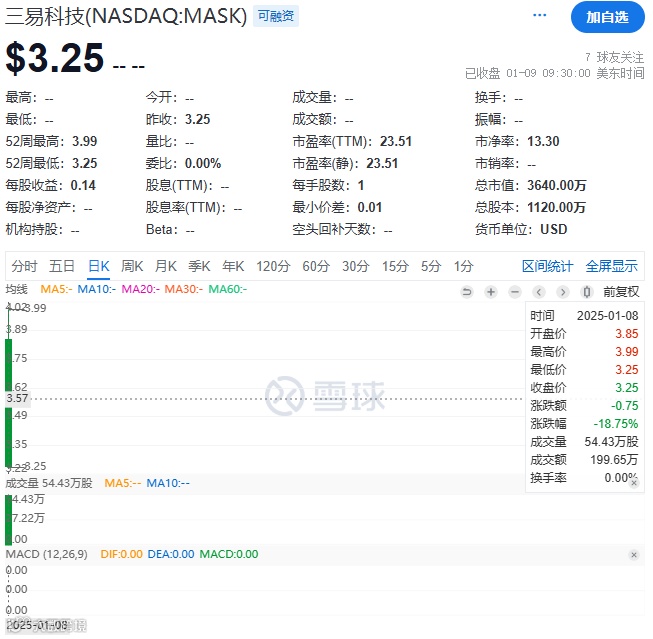The height and width of the screenshot is (639, 653).
Task: Click the MA30 moving average label
Action: pyautogui.click(x=184, y=289)
